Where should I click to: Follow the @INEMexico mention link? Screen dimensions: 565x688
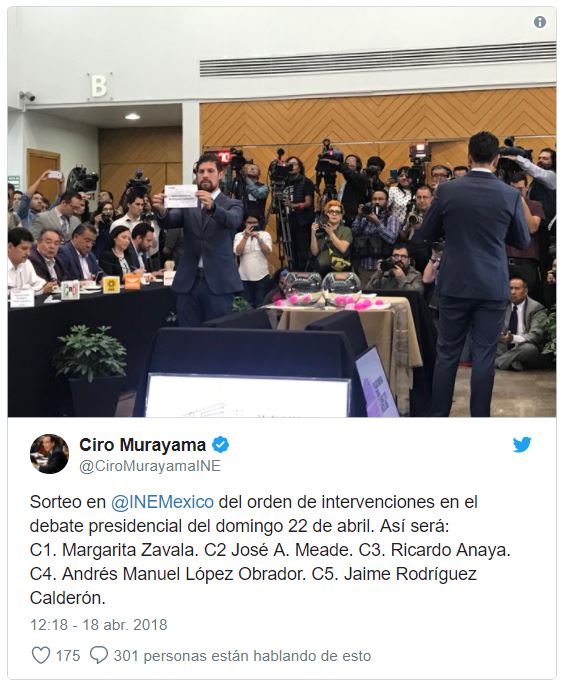[x=162, y=502]
